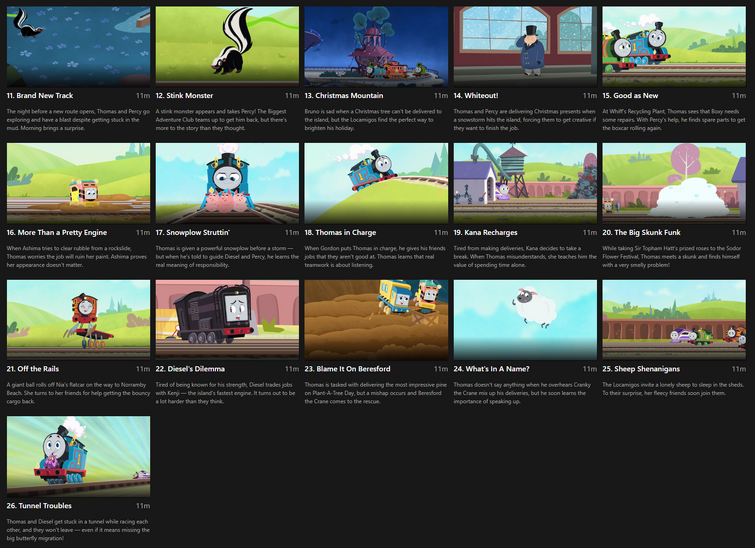Open the What's In A Name? sheep thumbnail
The width and height of the screenshot is (755, 548).
coord(525,320)
